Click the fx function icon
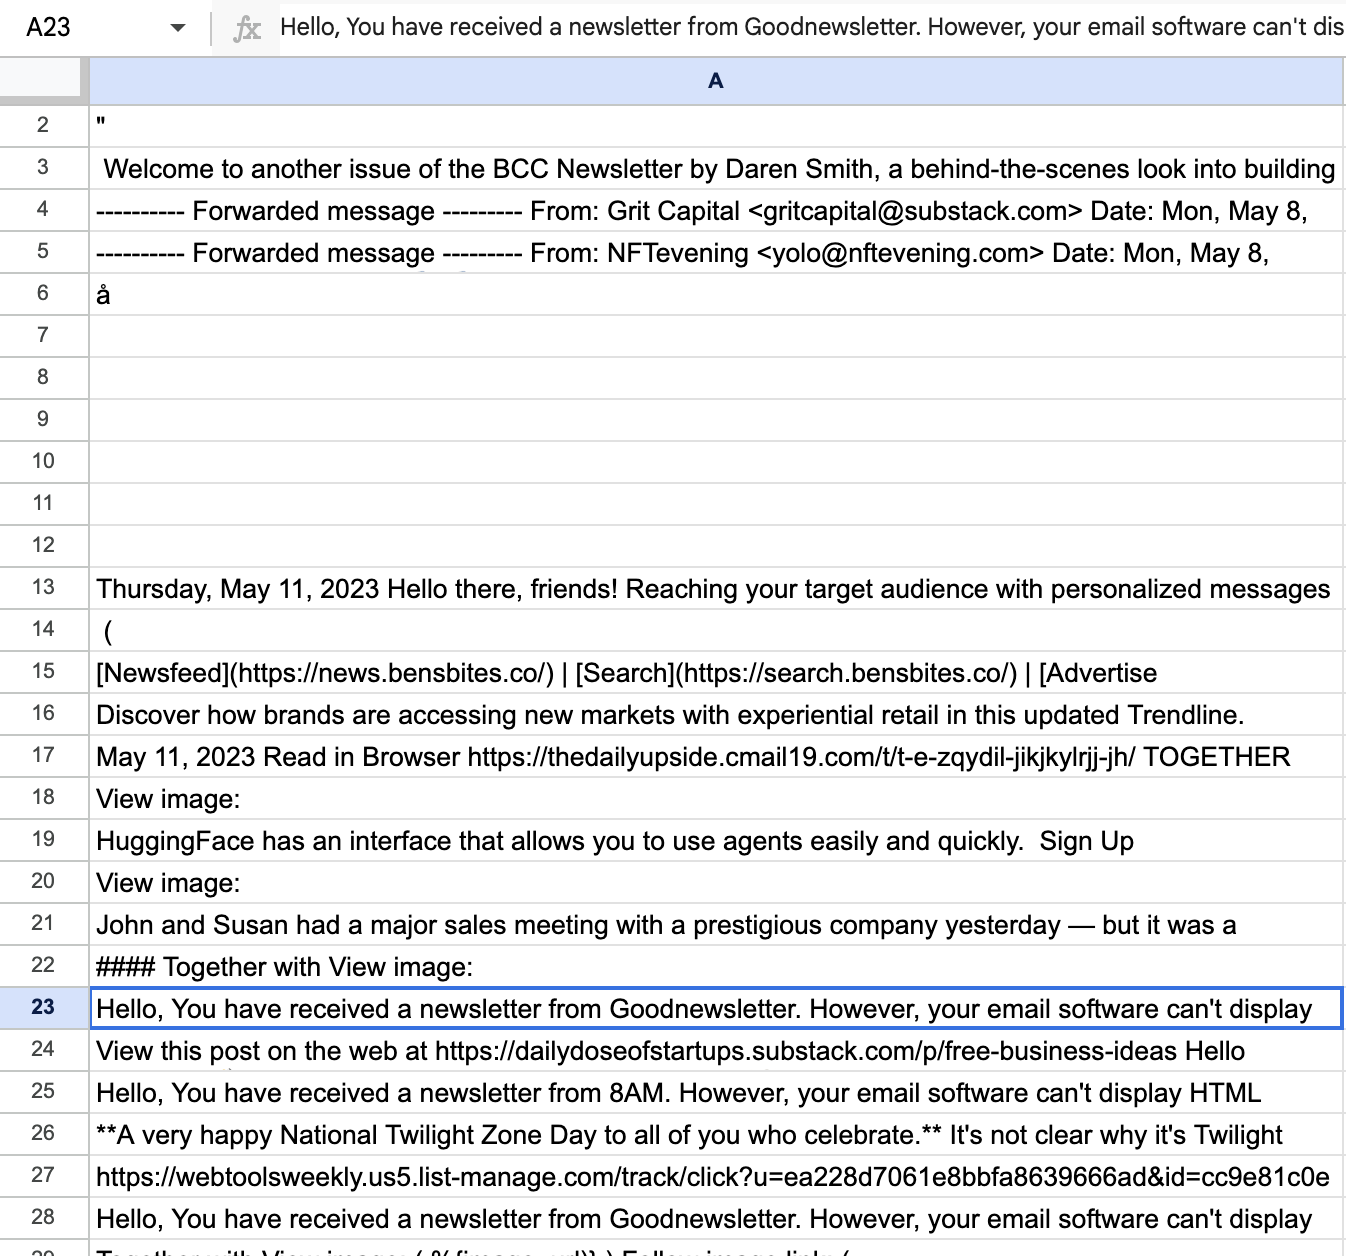1346x1256 pixels. pos(246,28)
